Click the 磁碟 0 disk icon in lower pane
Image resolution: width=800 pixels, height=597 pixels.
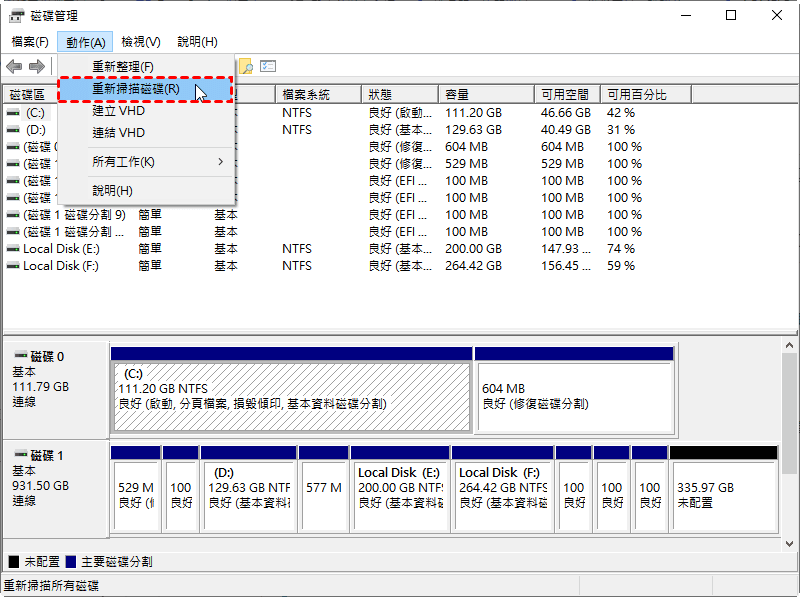point(20,356)
